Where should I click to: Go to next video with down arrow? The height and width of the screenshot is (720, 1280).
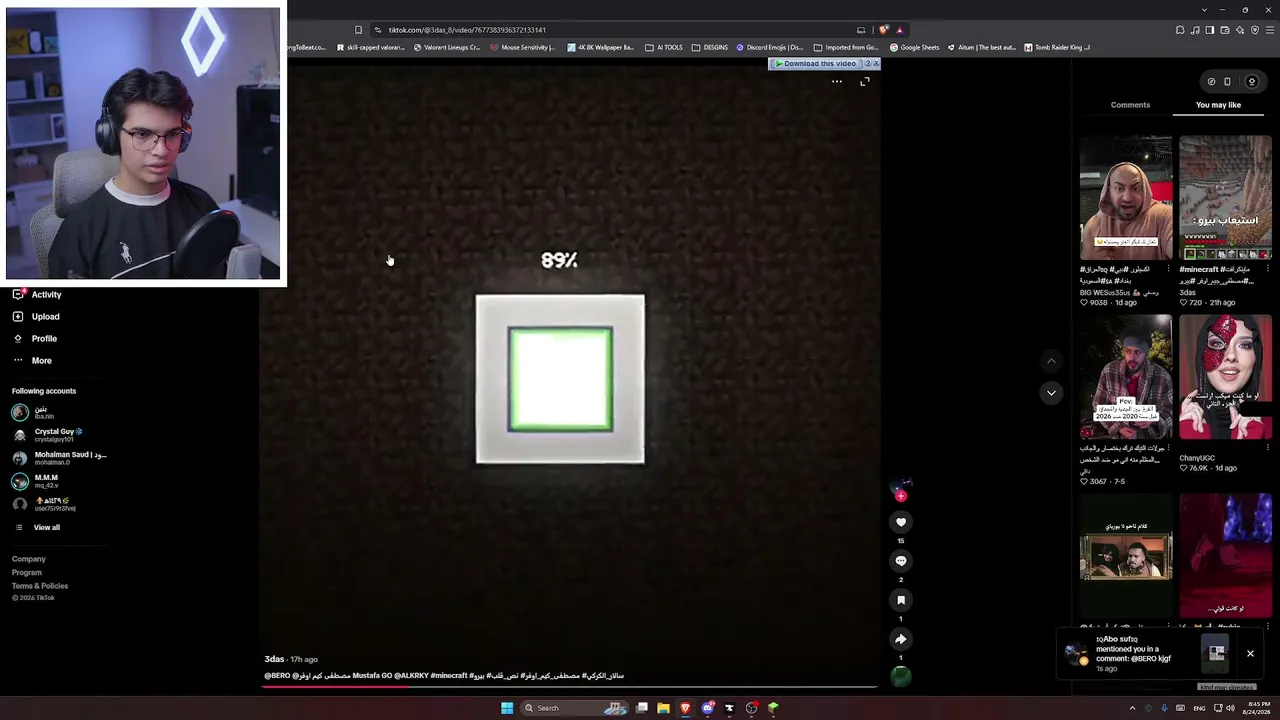1051,393
